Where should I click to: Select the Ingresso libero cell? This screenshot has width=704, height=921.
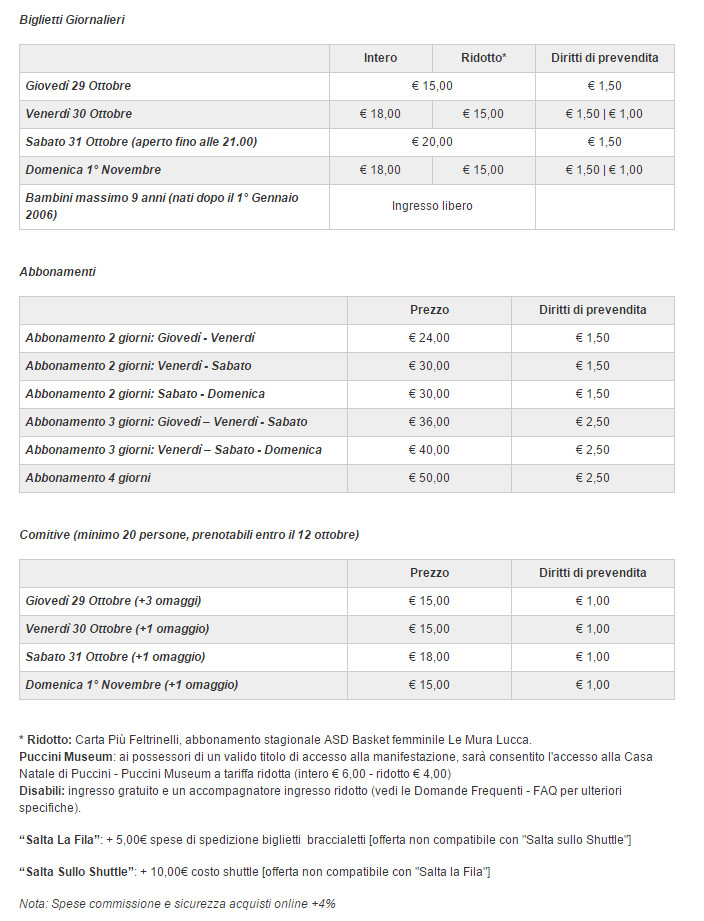click(x=432, y=206)
